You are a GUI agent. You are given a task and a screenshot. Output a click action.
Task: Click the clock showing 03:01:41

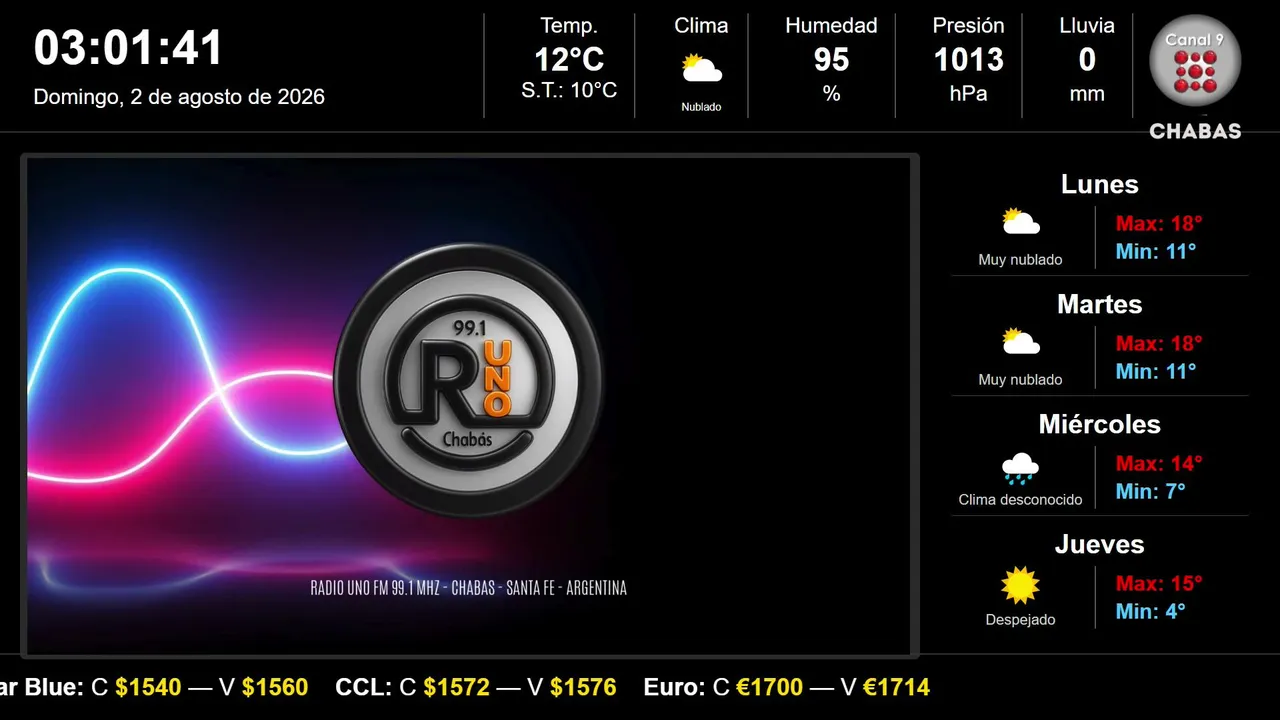tap(129, 48)
